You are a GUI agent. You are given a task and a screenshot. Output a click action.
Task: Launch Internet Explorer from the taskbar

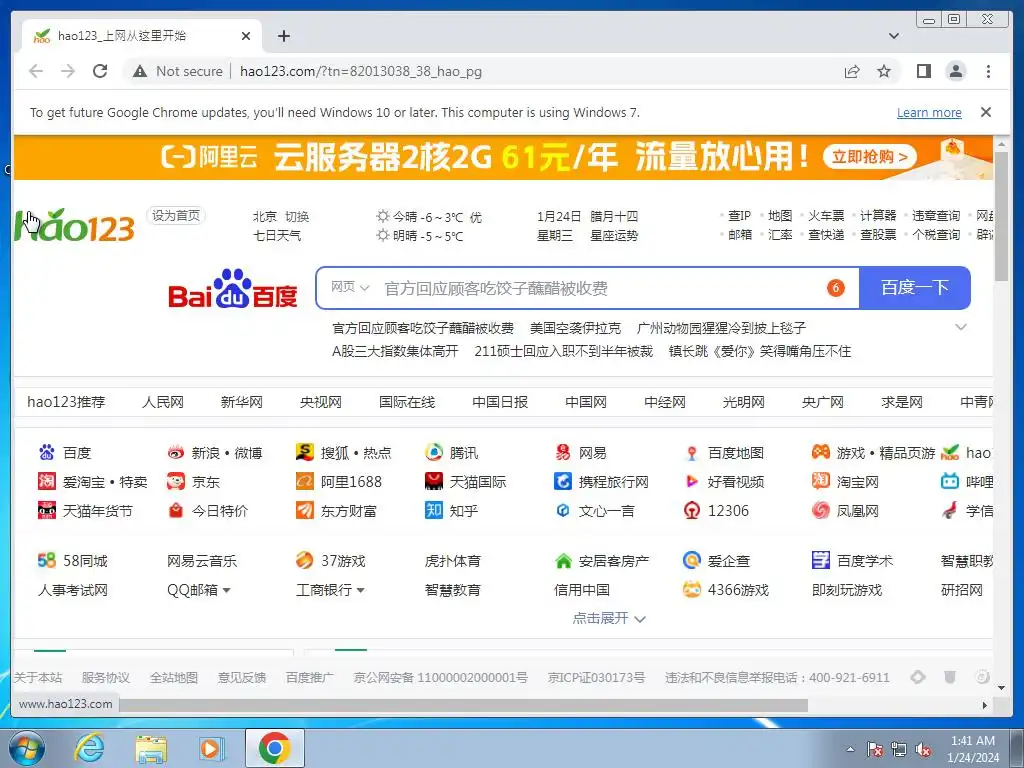point(89,748)
